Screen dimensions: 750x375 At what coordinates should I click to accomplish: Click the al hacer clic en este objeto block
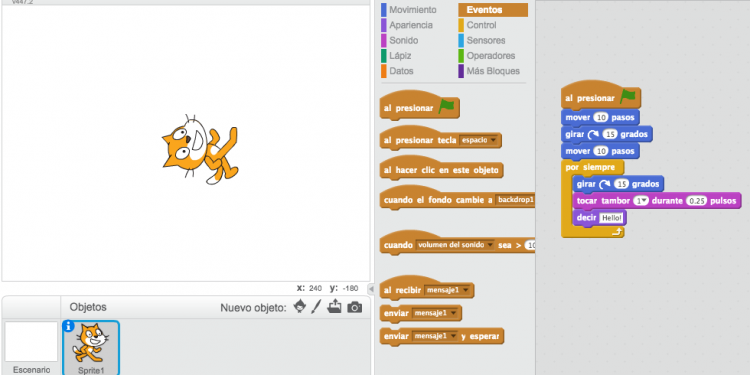[441, 170]
